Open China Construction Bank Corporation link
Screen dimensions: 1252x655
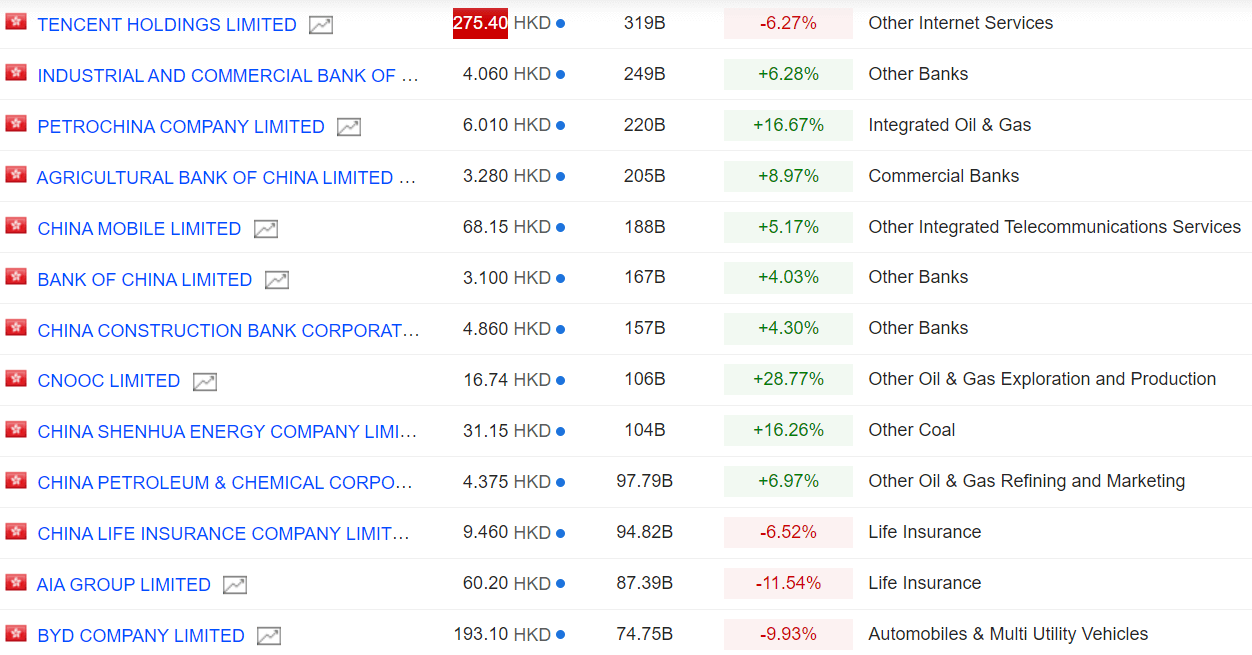click(x=228, y=331)
